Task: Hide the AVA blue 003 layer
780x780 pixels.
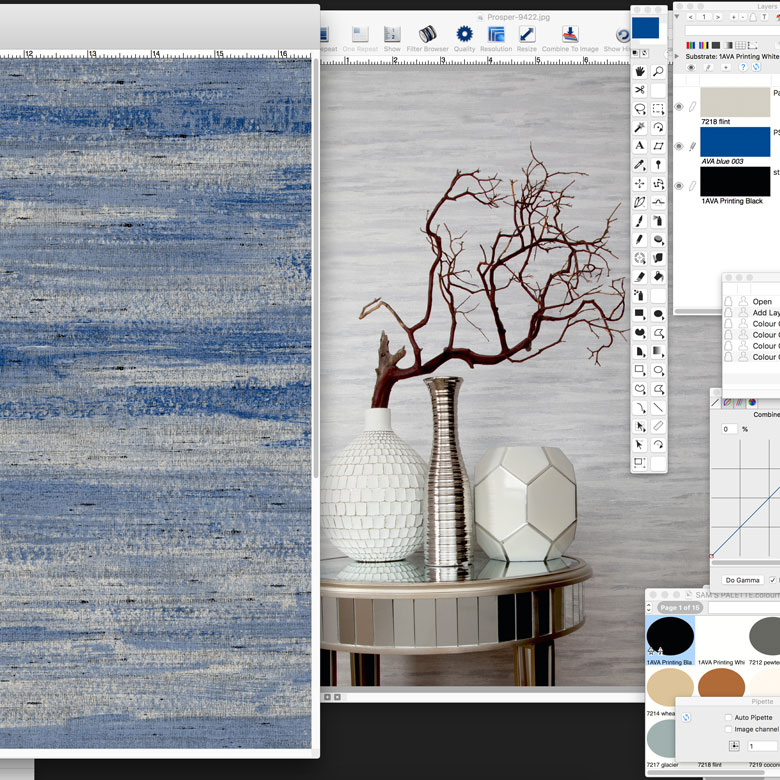Action: click(679, 146)
